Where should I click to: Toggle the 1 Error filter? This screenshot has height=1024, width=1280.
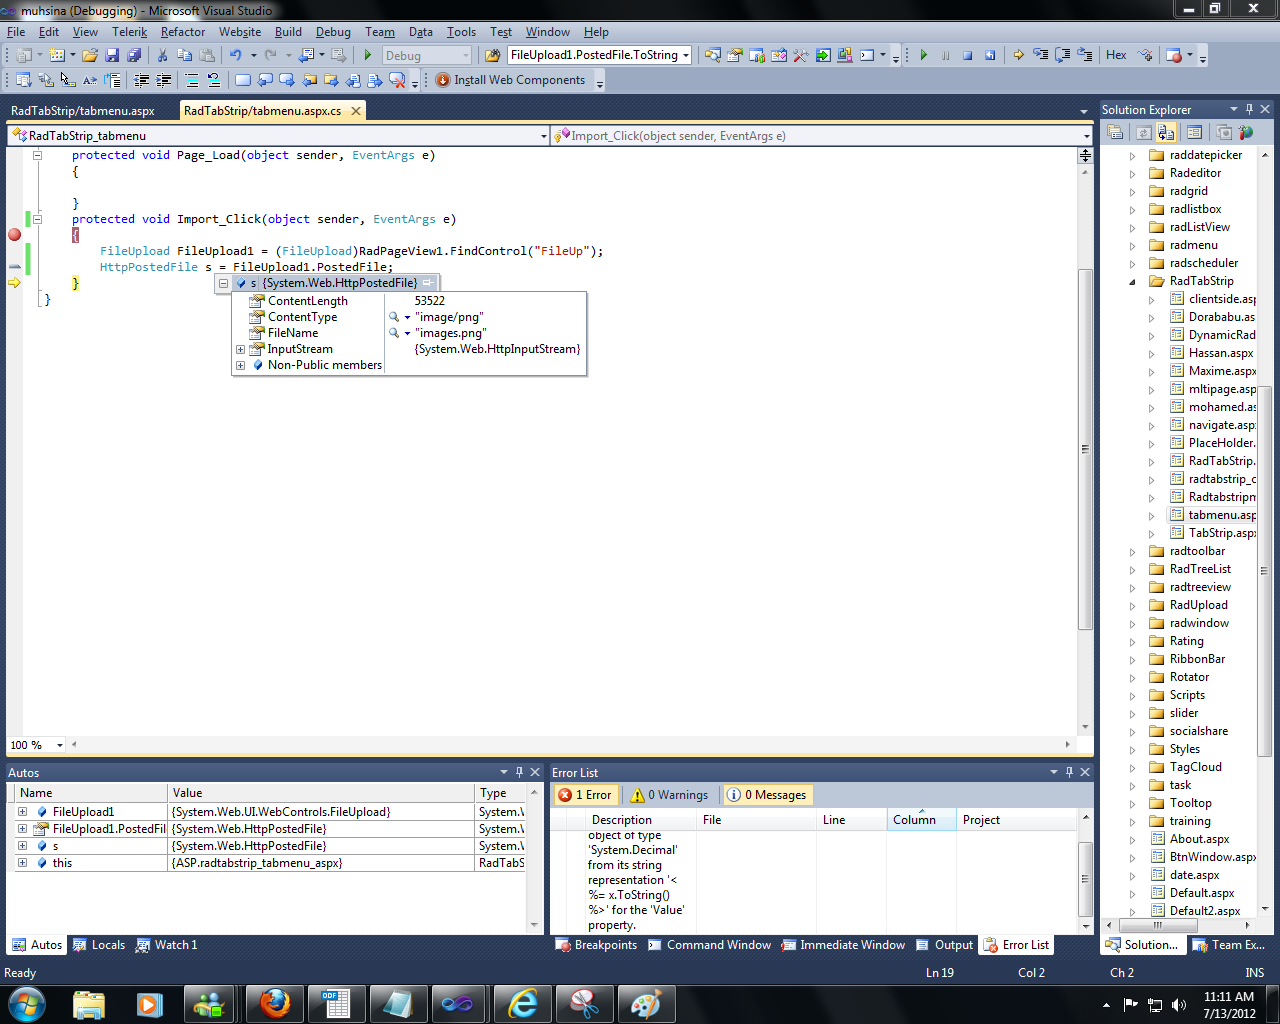[586, 795]
